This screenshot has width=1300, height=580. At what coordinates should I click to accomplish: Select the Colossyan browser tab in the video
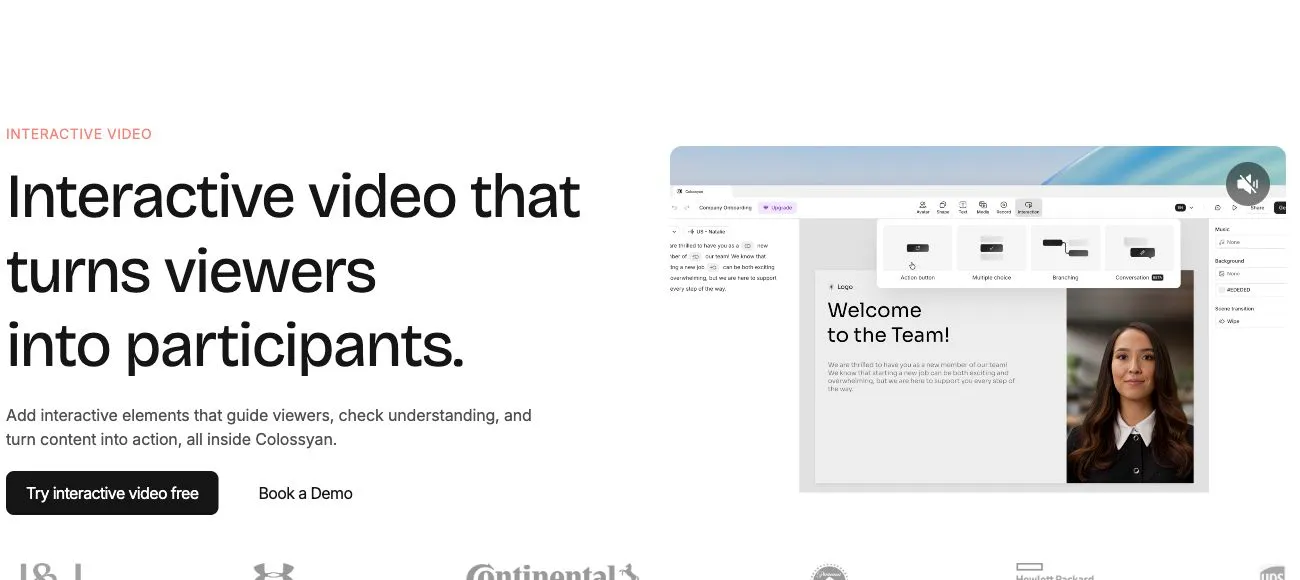[700, 191]
